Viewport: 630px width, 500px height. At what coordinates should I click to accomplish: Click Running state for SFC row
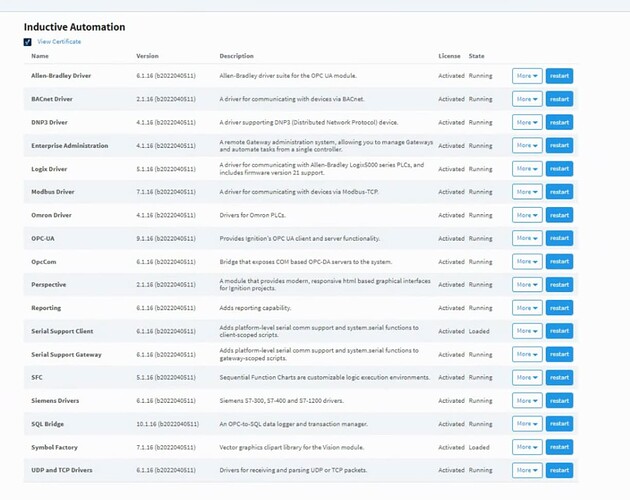coord(480,377)
